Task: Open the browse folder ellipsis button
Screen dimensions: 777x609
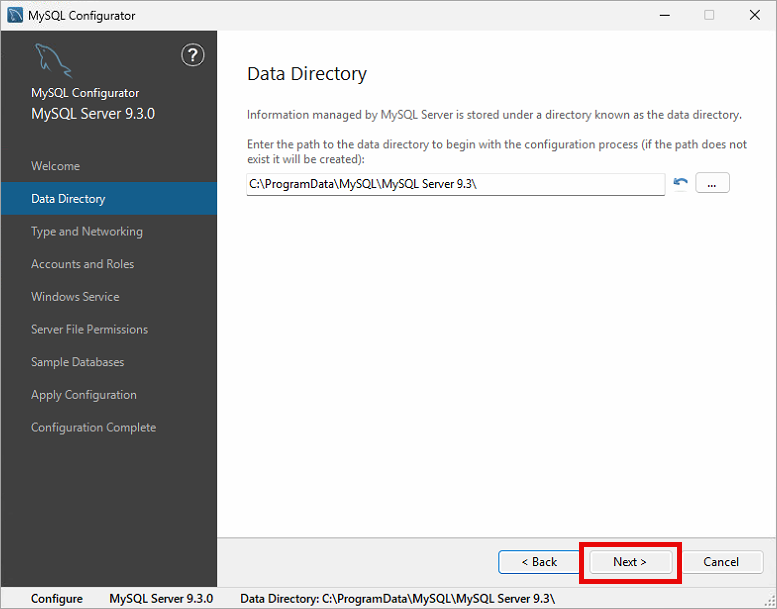Action: point(712,183)
